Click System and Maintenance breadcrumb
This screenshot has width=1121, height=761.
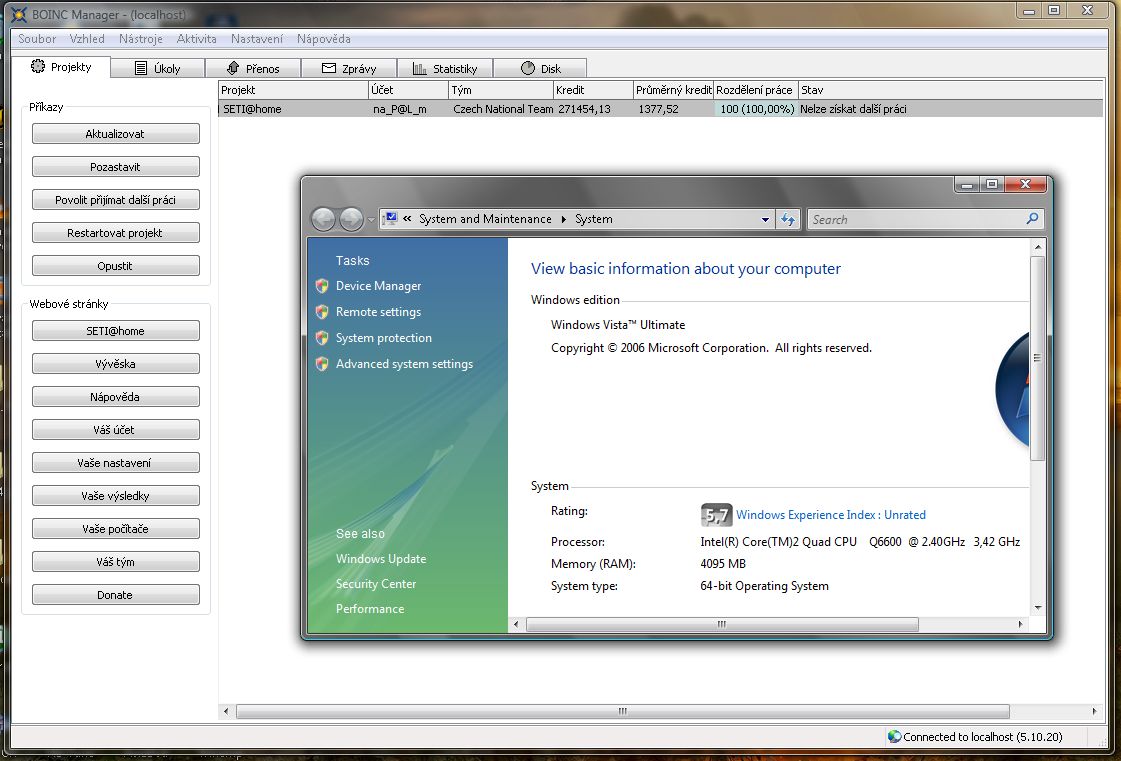(x=485, y=219)
